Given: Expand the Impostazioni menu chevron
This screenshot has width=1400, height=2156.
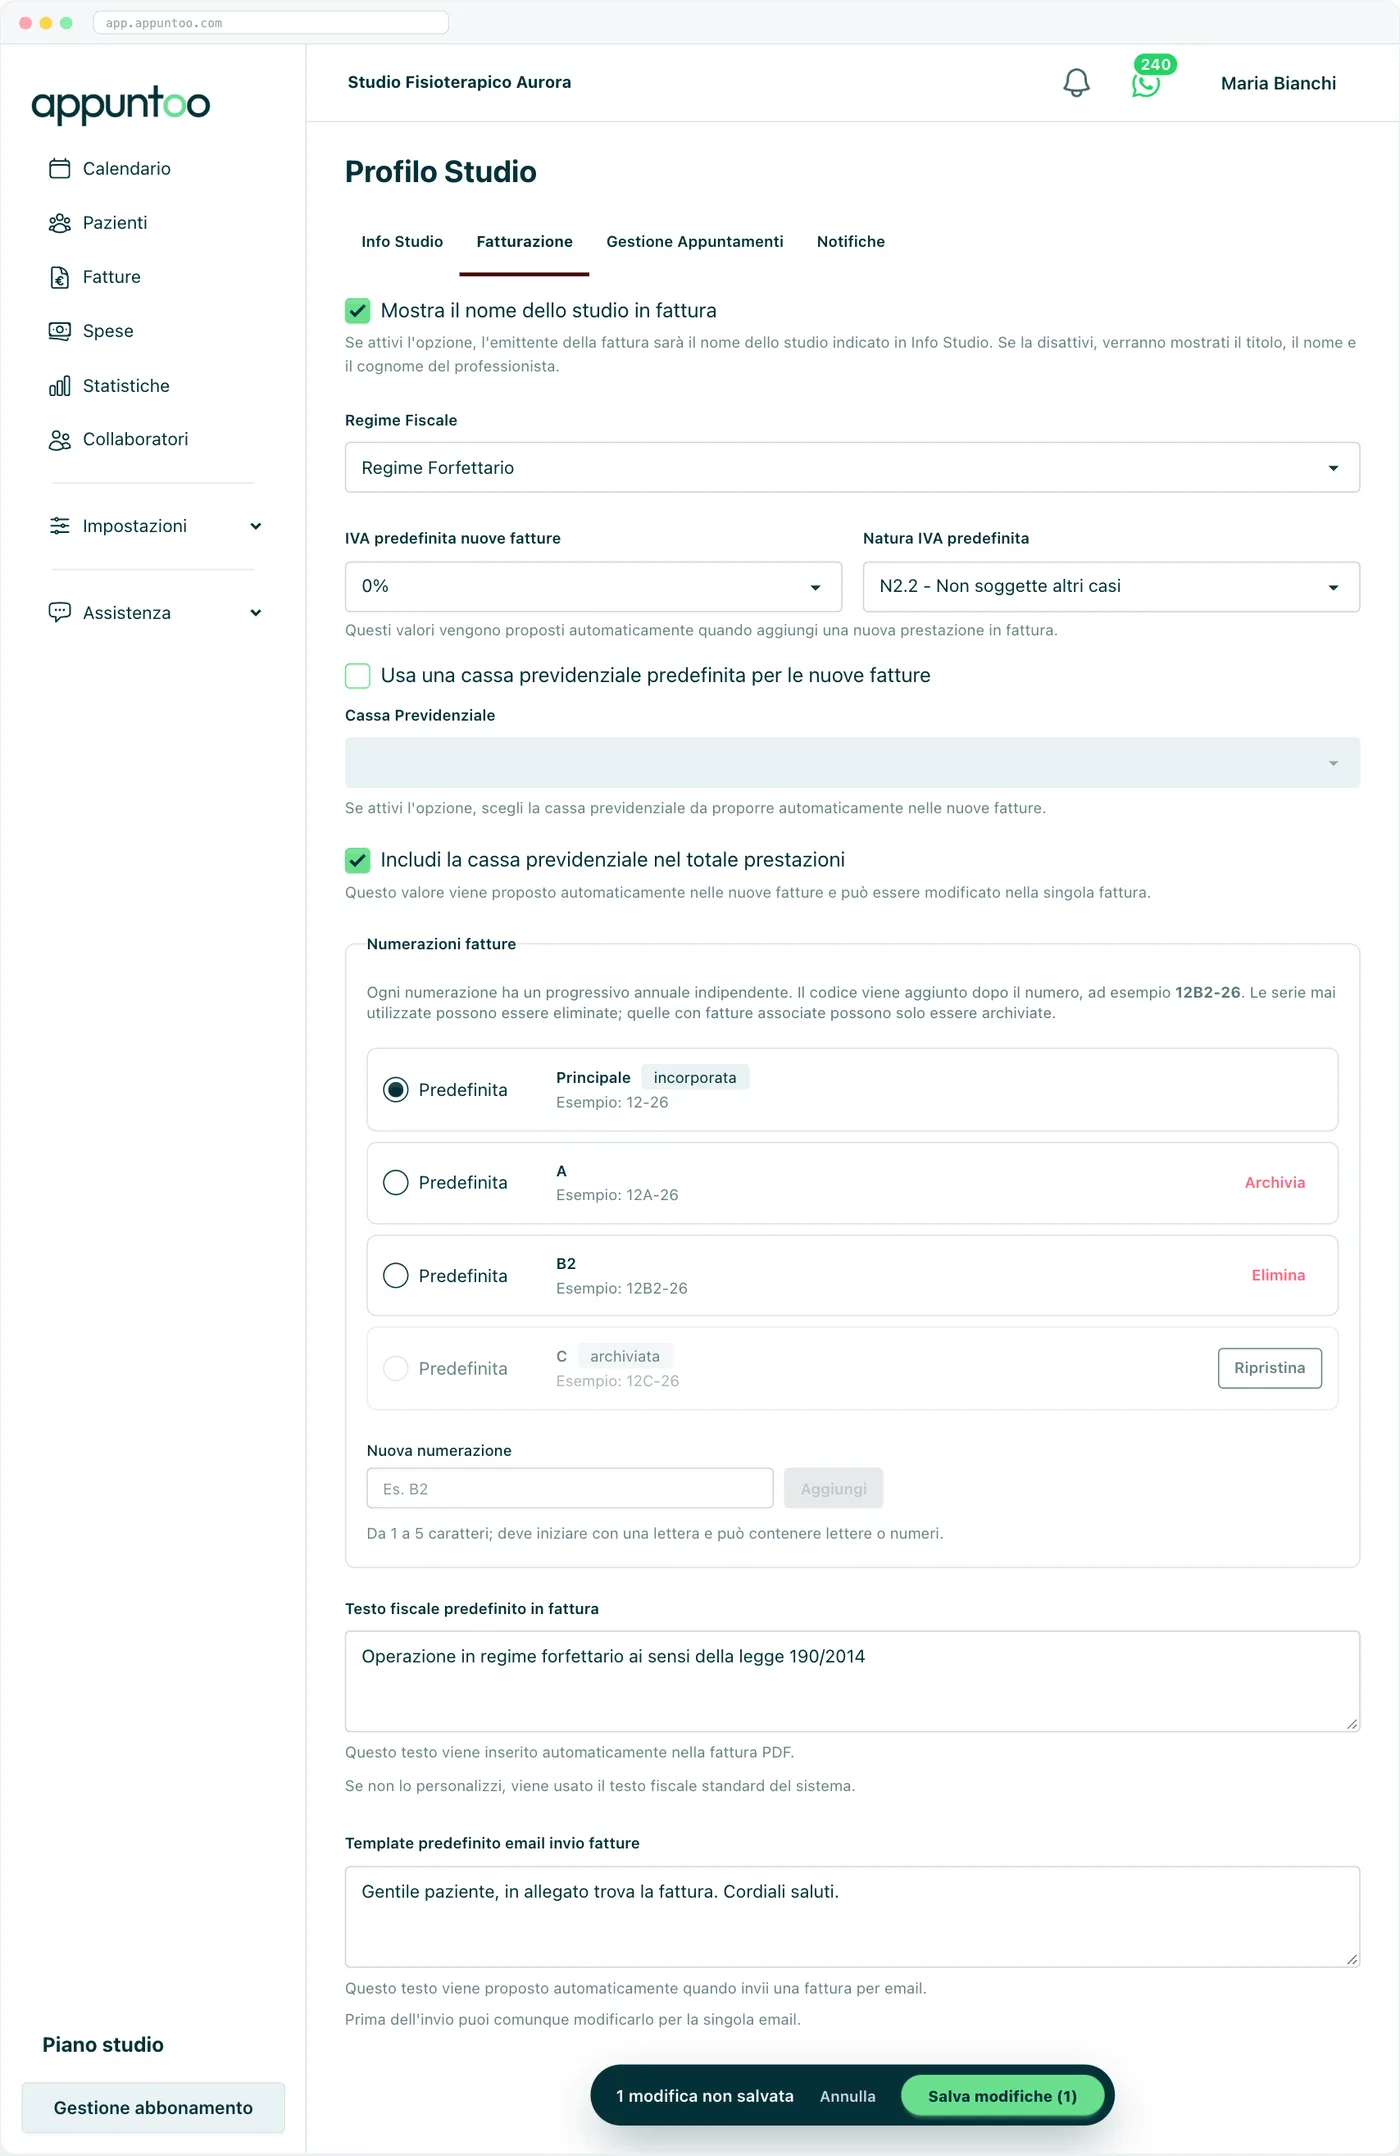Looking at the screenshot, I should [256, 527].
